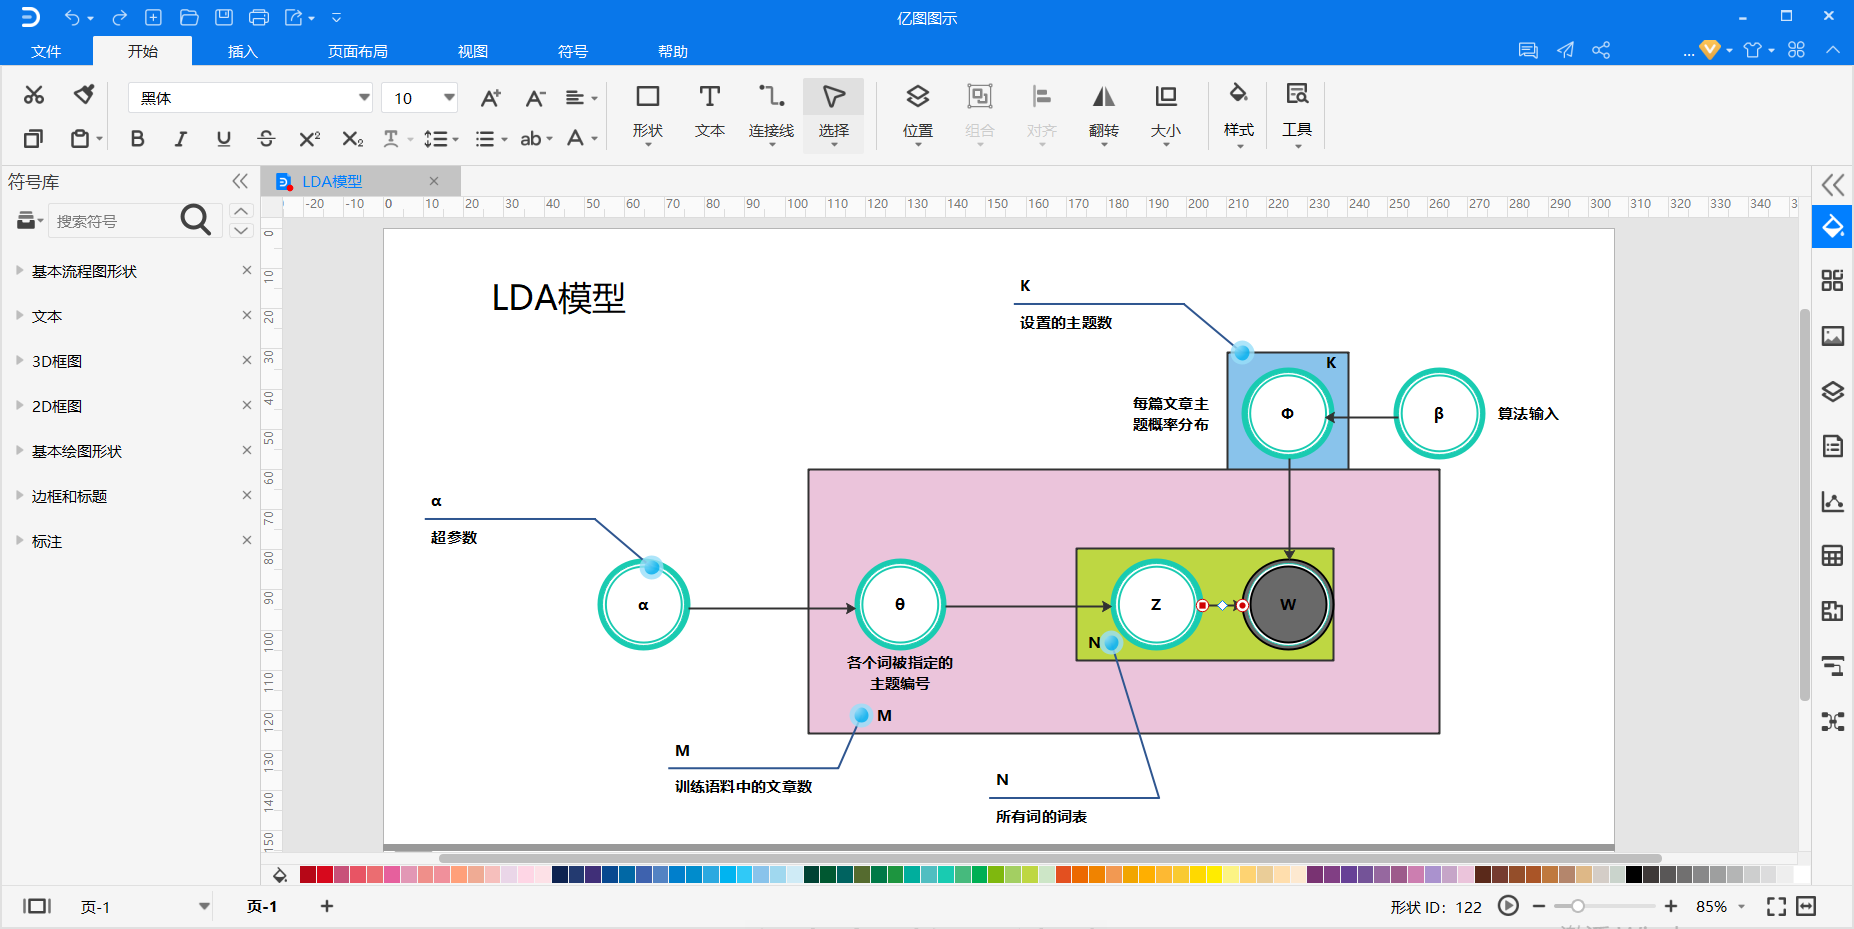Switch to the 页面布局 ribbon tab
Screen dimensions: 1854x929
[358, 51]
